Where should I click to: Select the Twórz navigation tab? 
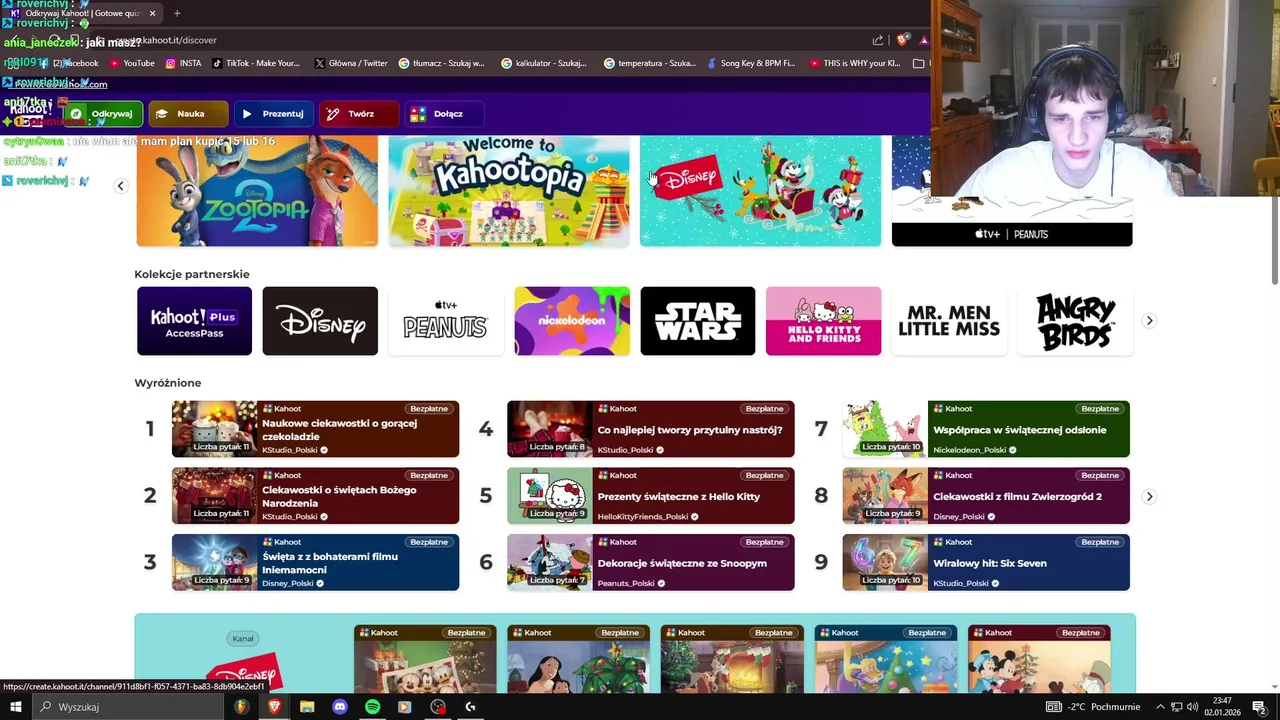[x=358, y=114]
